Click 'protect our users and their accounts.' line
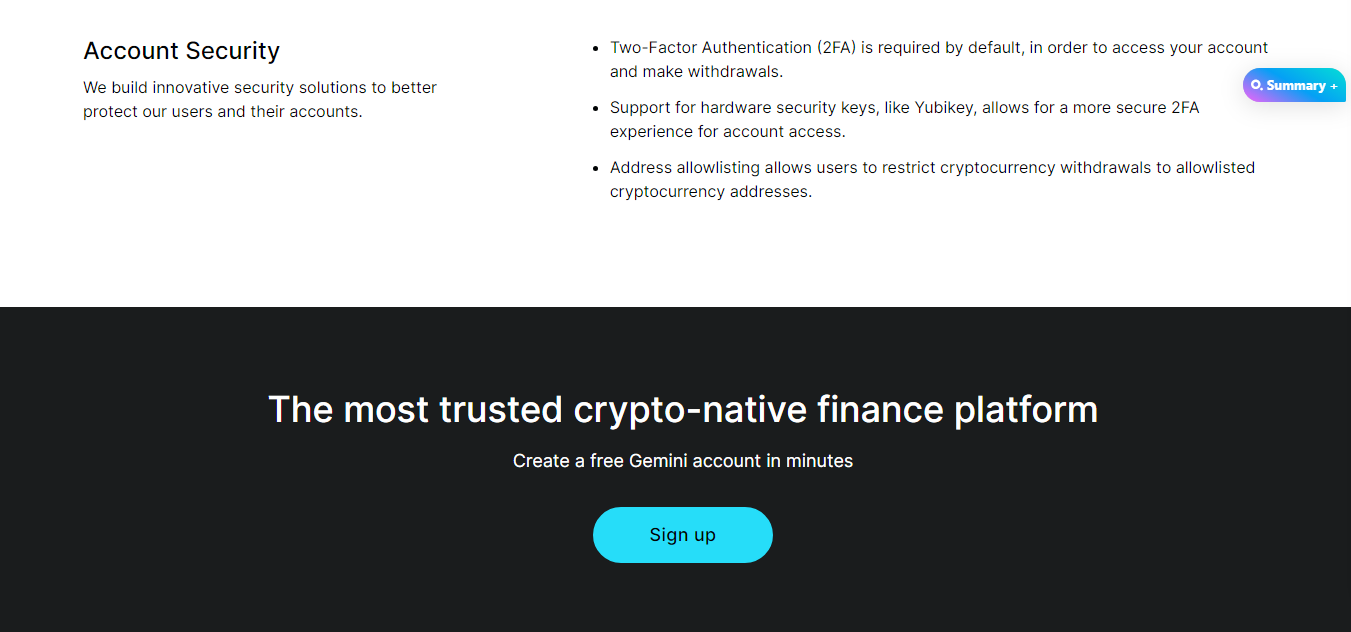 click(223, 112)
